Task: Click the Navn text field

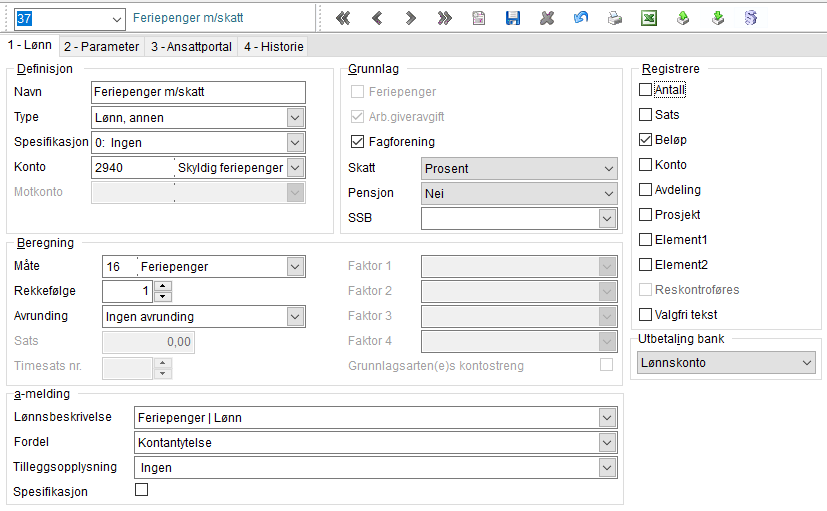Action: 198,92
